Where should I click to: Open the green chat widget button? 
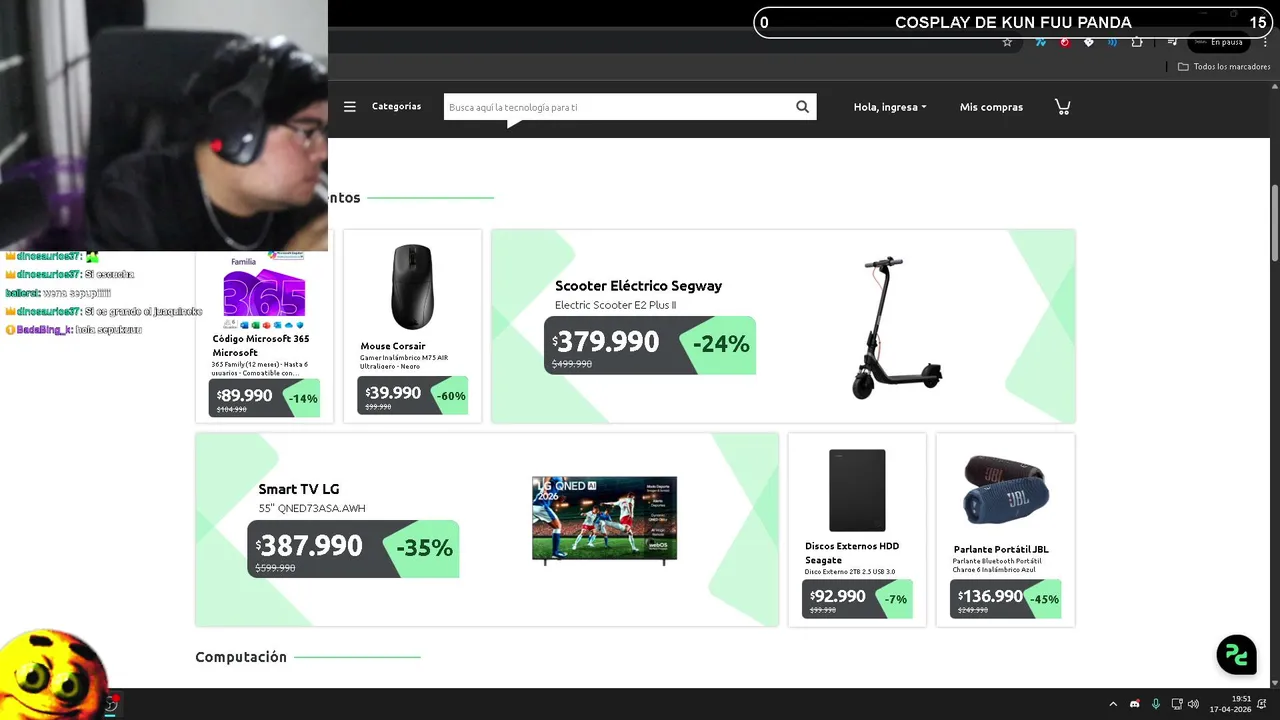(1236, 654)
